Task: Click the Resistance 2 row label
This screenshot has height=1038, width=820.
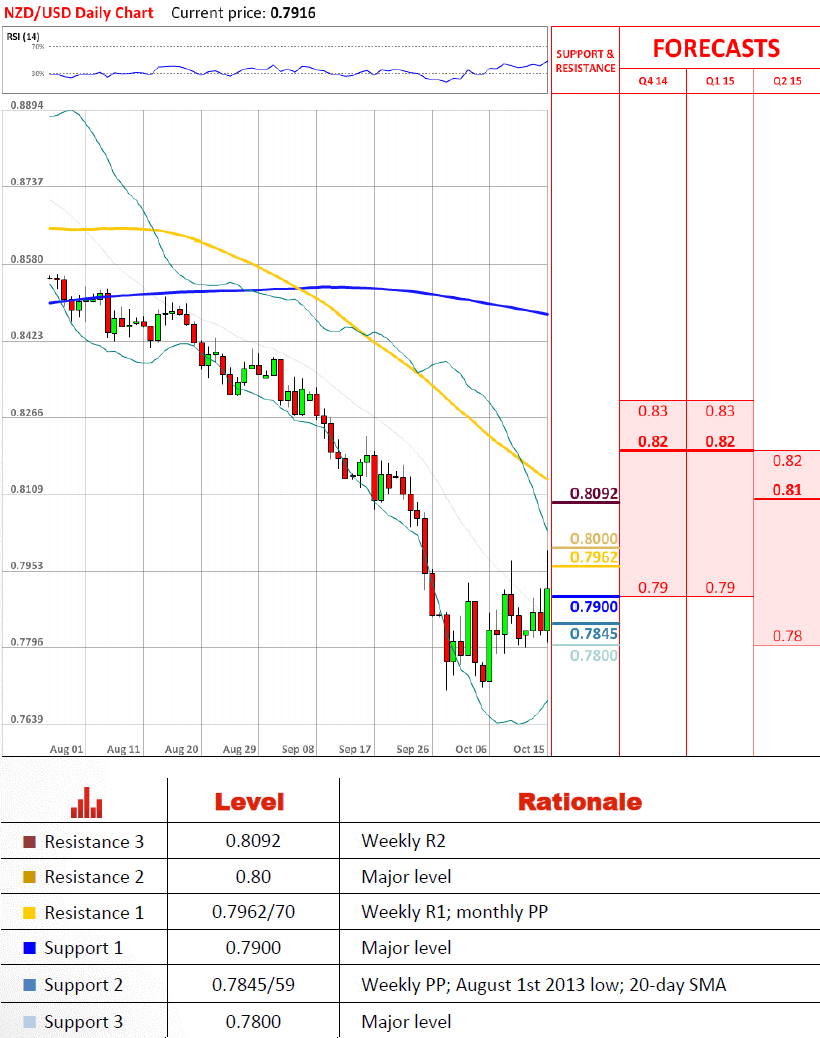Action: click(94, 877)
